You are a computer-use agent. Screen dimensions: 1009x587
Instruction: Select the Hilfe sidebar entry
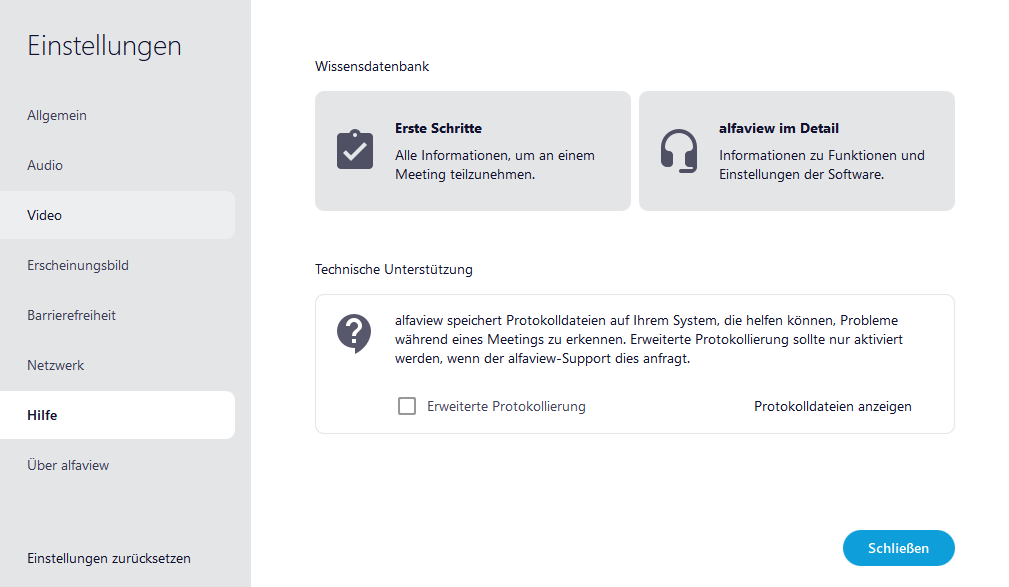click(42, 415)
